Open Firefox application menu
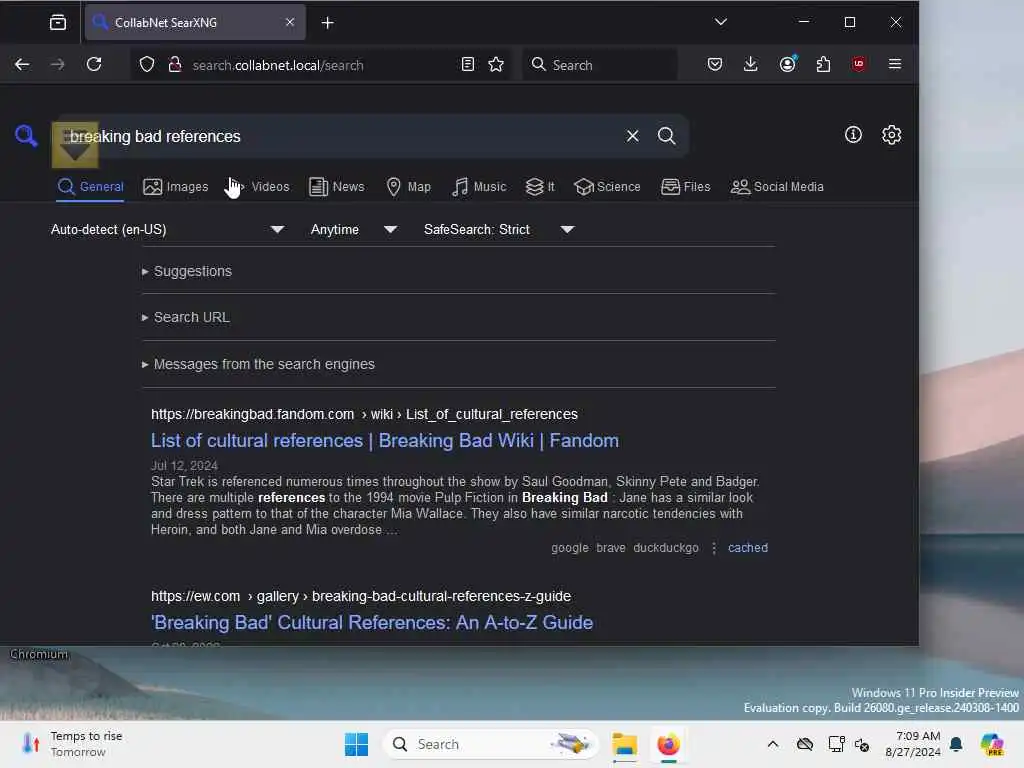 [895, 64]
